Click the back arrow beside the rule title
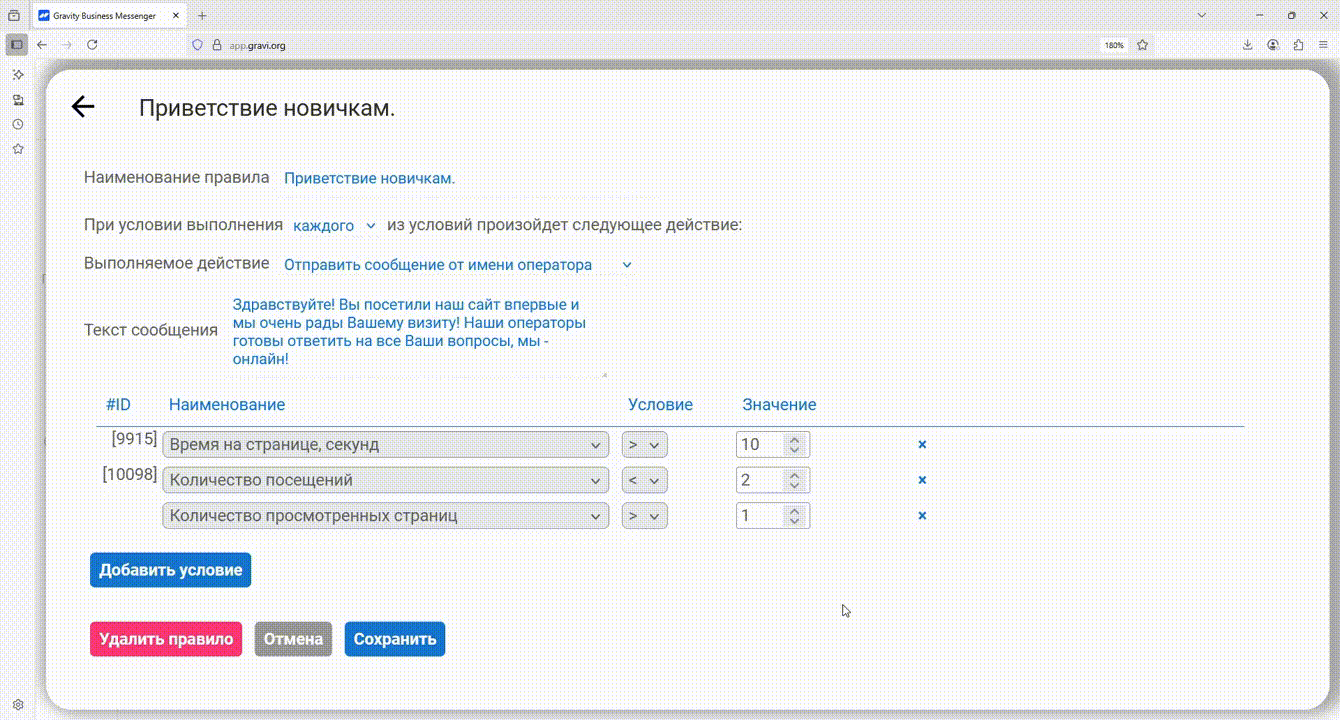The image size is (1340, 720). (83, 108)
